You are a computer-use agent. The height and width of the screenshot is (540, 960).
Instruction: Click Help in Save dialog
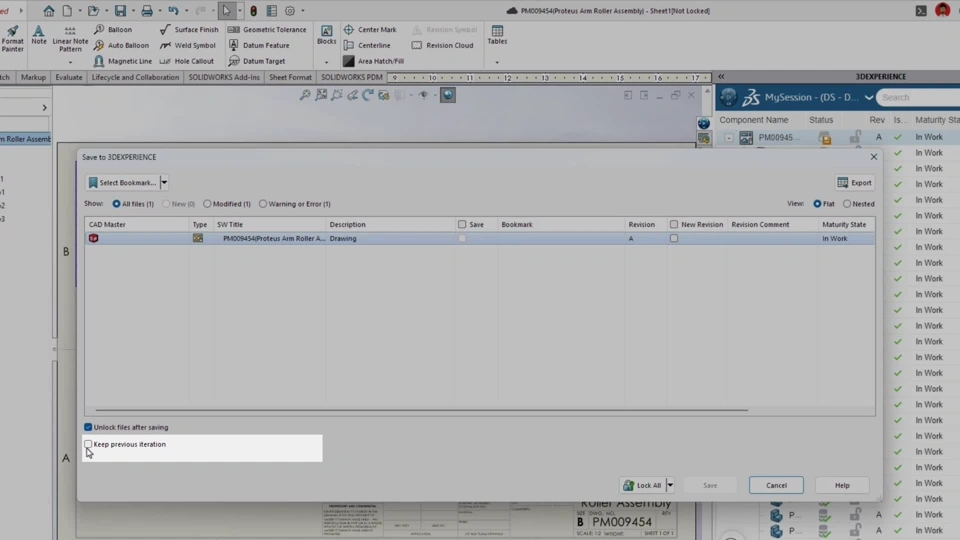coord(842,485)
